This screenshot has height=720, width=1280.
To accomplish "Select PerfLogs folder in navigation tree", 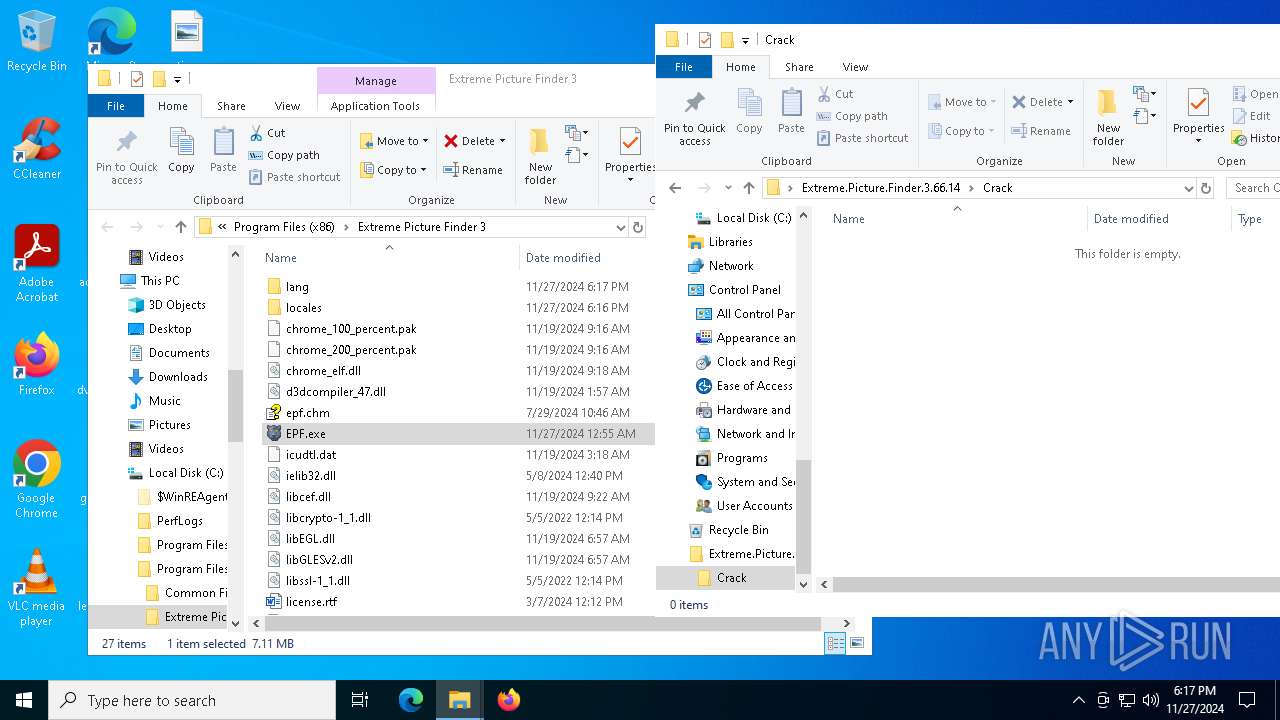I will 179,521.
